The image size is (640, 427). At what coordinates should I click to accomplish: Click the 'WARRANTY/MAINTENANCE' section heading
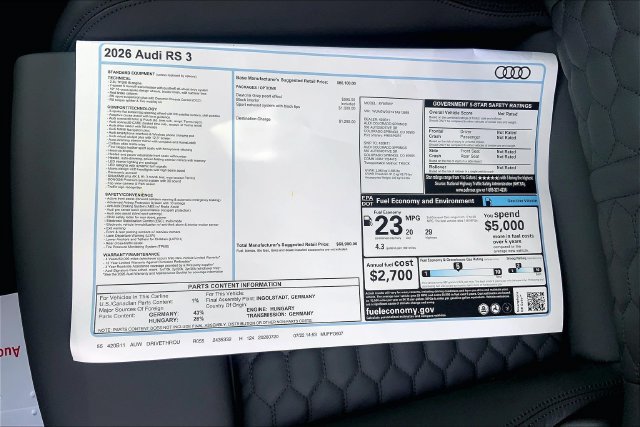[131, 254]
